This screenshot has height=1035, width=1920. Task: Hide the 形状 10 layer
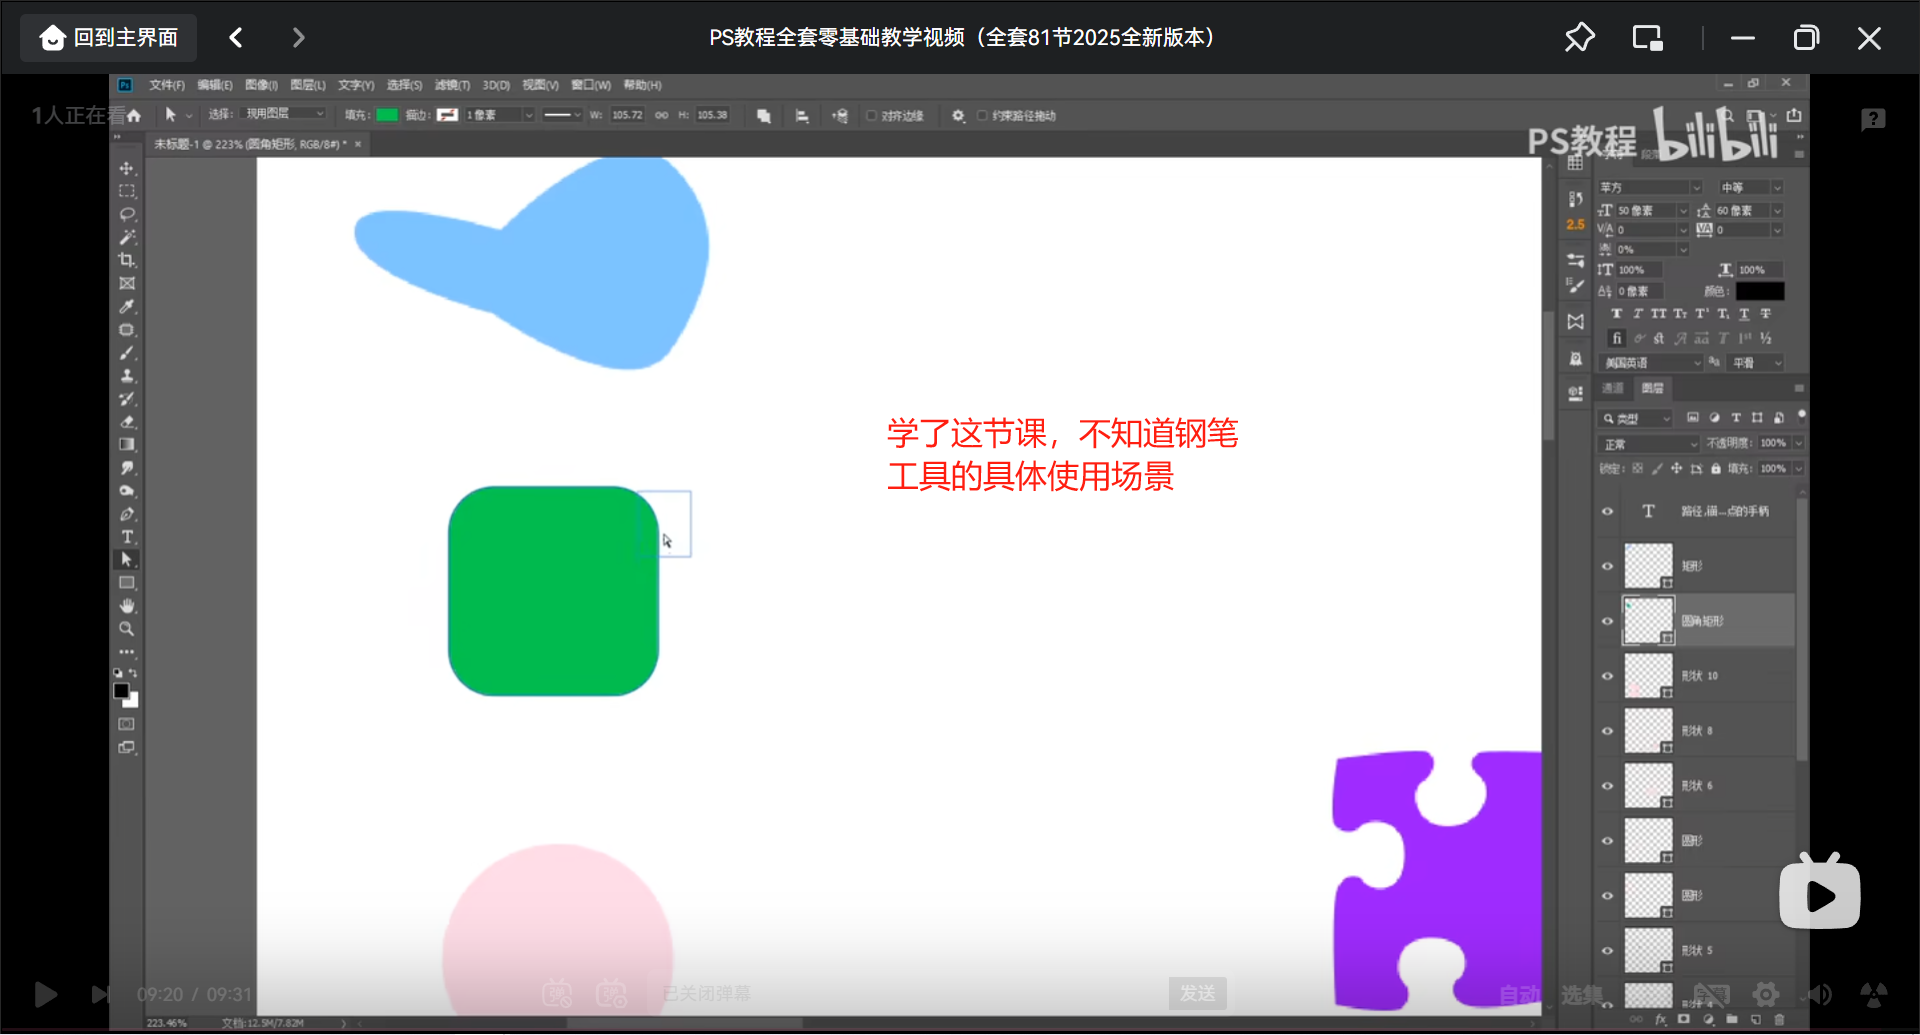[x=1608, y=676]
